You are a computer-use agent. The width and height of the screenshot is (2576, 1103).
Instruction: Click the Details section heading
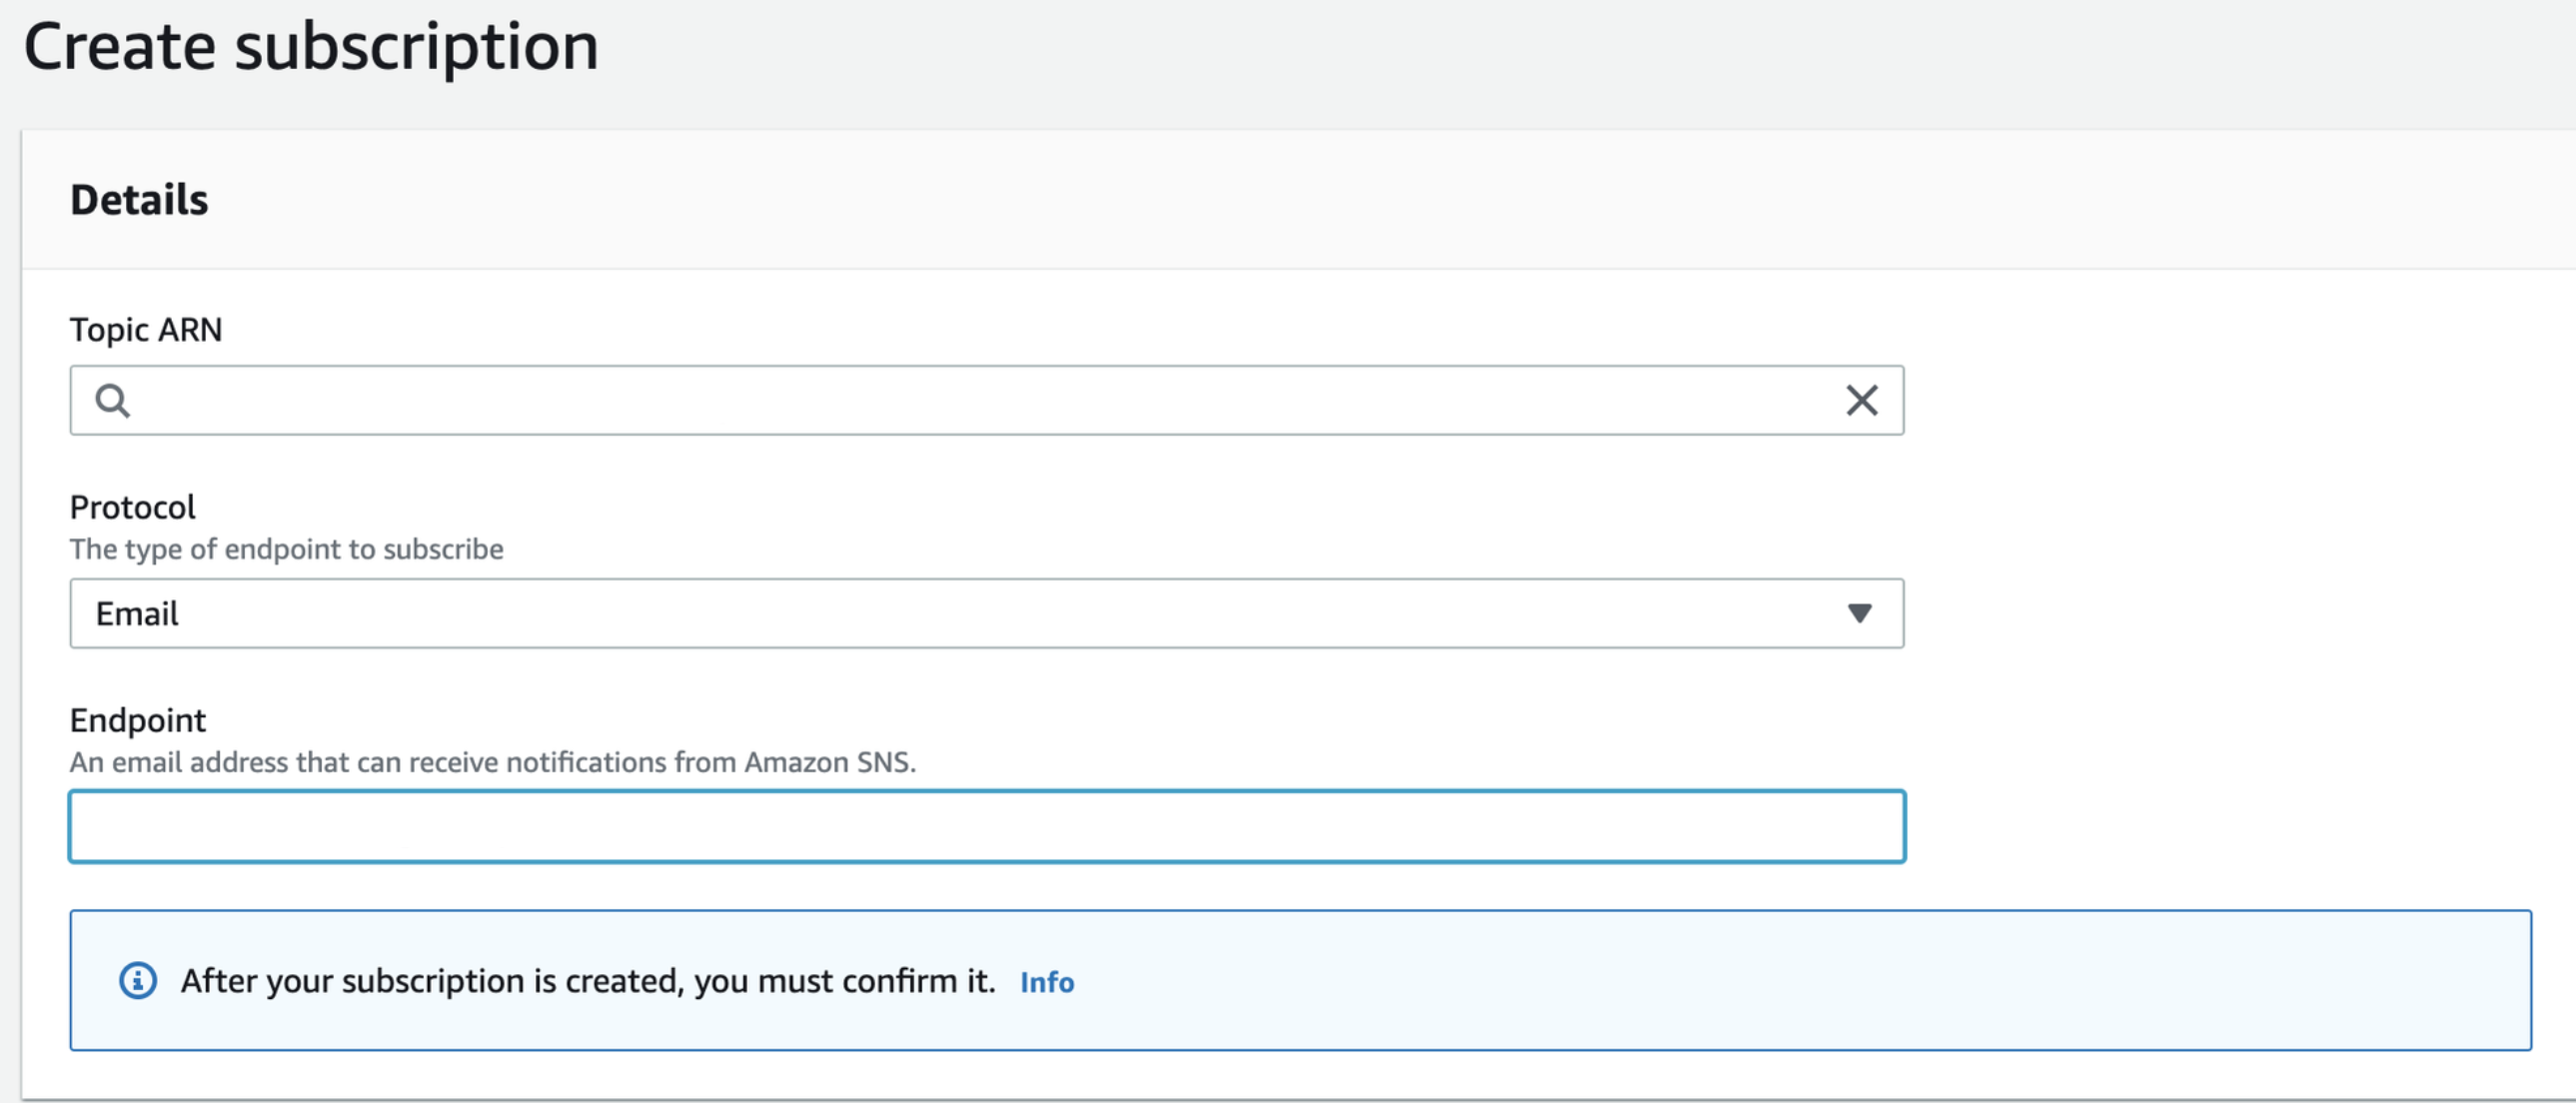(x=139, y=200)
